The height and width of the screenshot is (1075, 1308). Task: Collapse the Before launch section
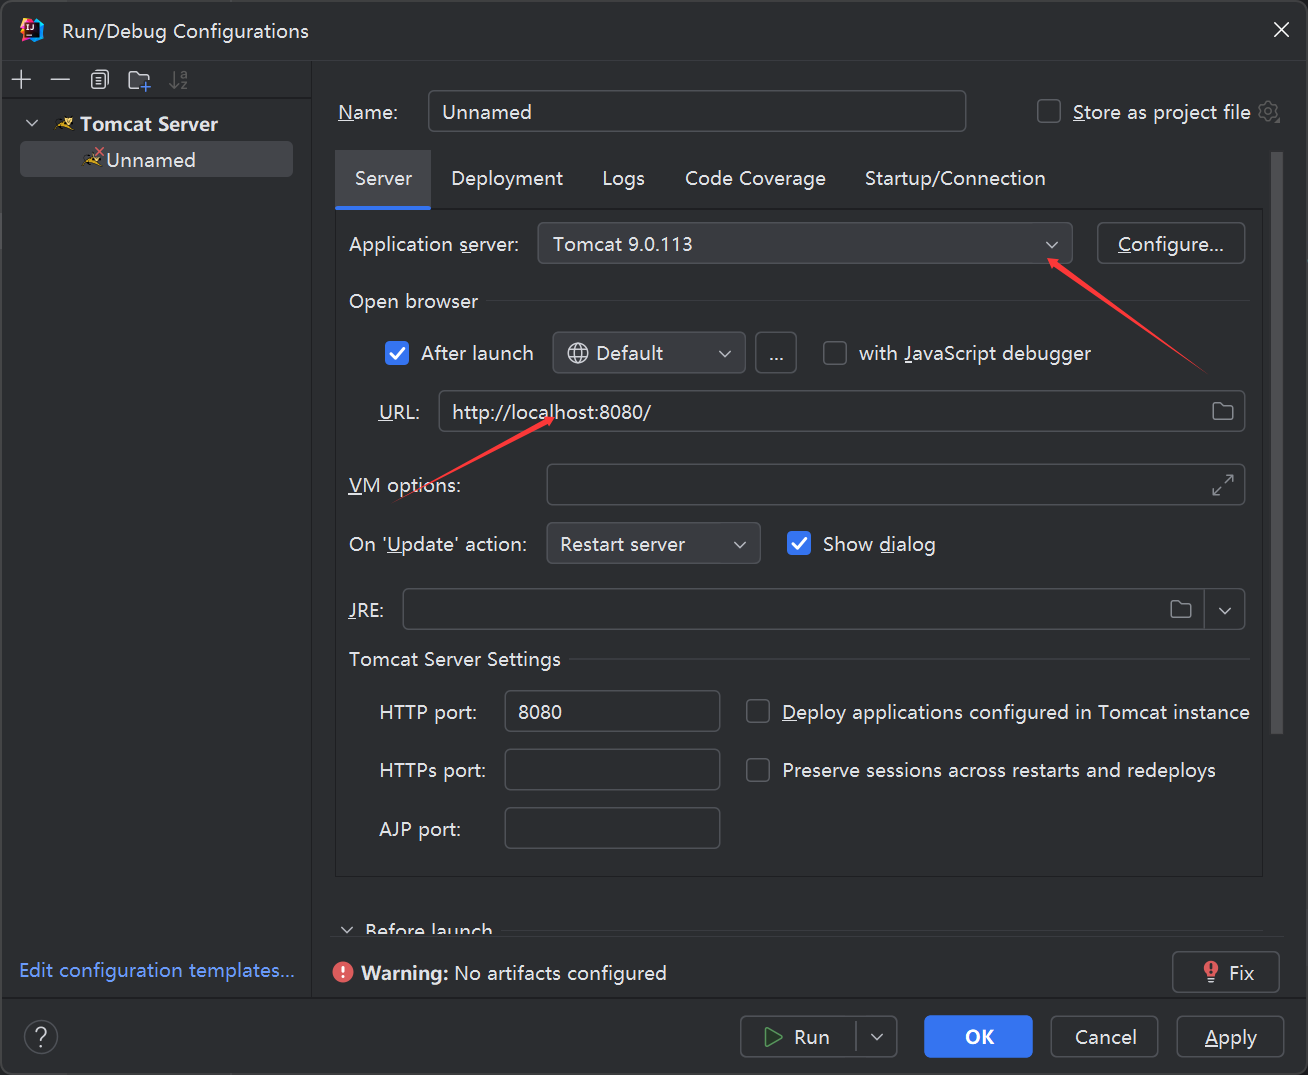pyautogui.click(x=347, y=930)
